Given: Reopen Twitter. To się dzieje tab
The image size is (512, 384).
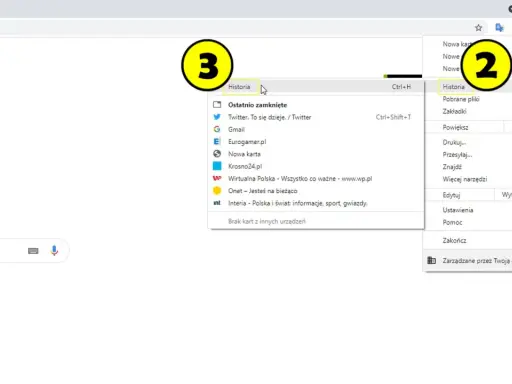Looking at the screenshot, I should point(316,117).
